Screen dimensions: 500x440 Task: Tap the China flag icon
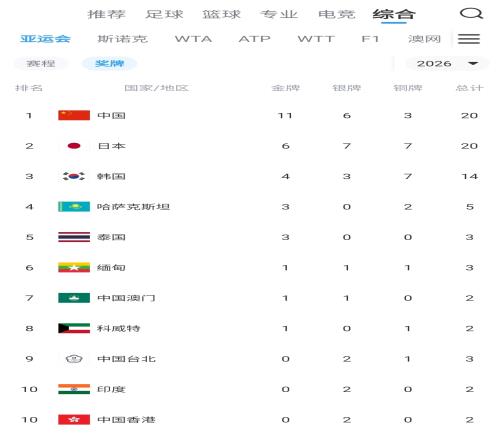(74, 115)
